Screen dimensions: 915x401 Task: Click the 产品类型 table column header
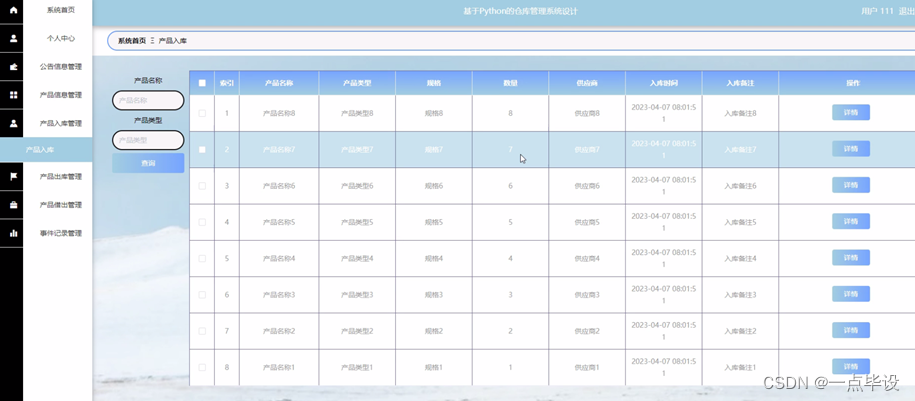357,83
